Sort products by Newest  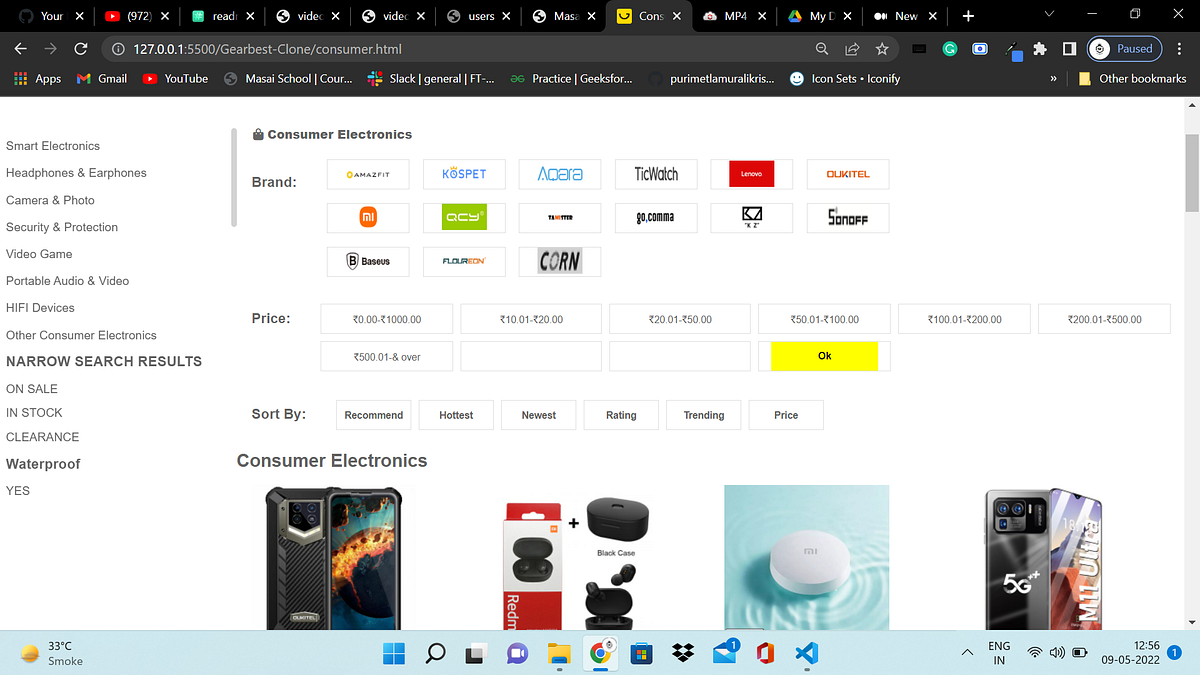[x=539, y=415]
